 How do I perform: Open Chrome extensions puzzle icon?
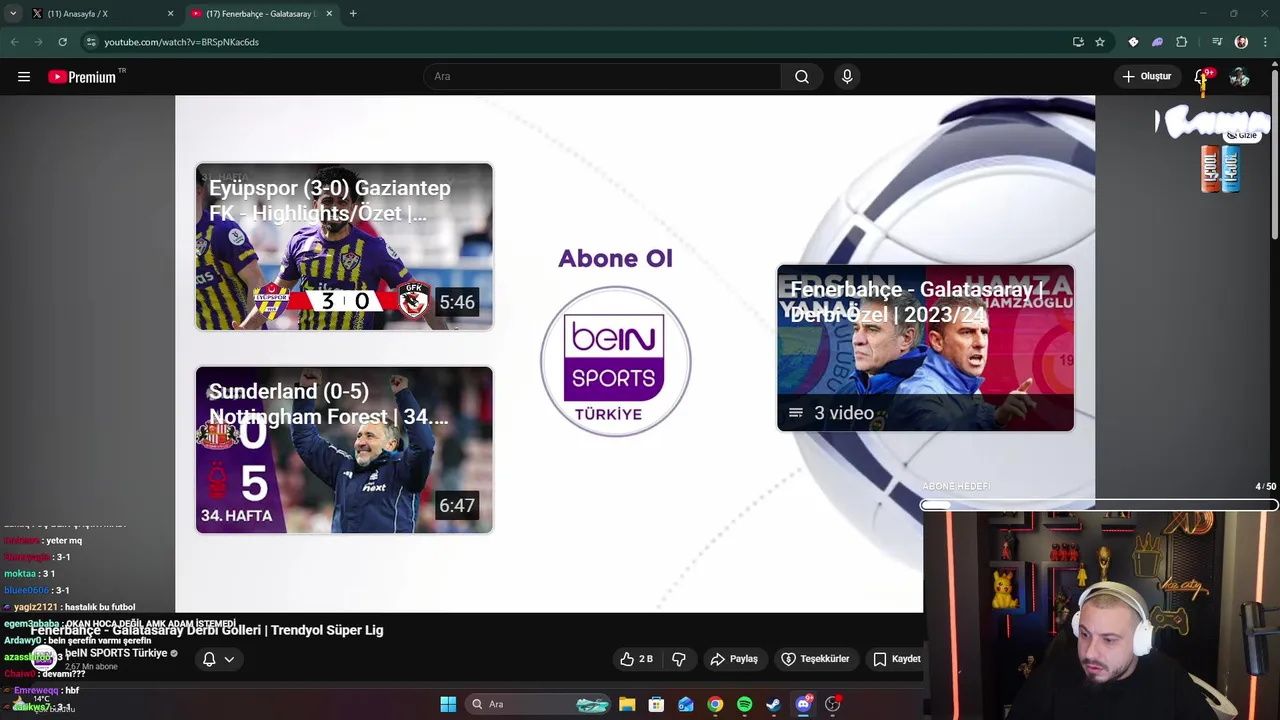coord(1181,42)
